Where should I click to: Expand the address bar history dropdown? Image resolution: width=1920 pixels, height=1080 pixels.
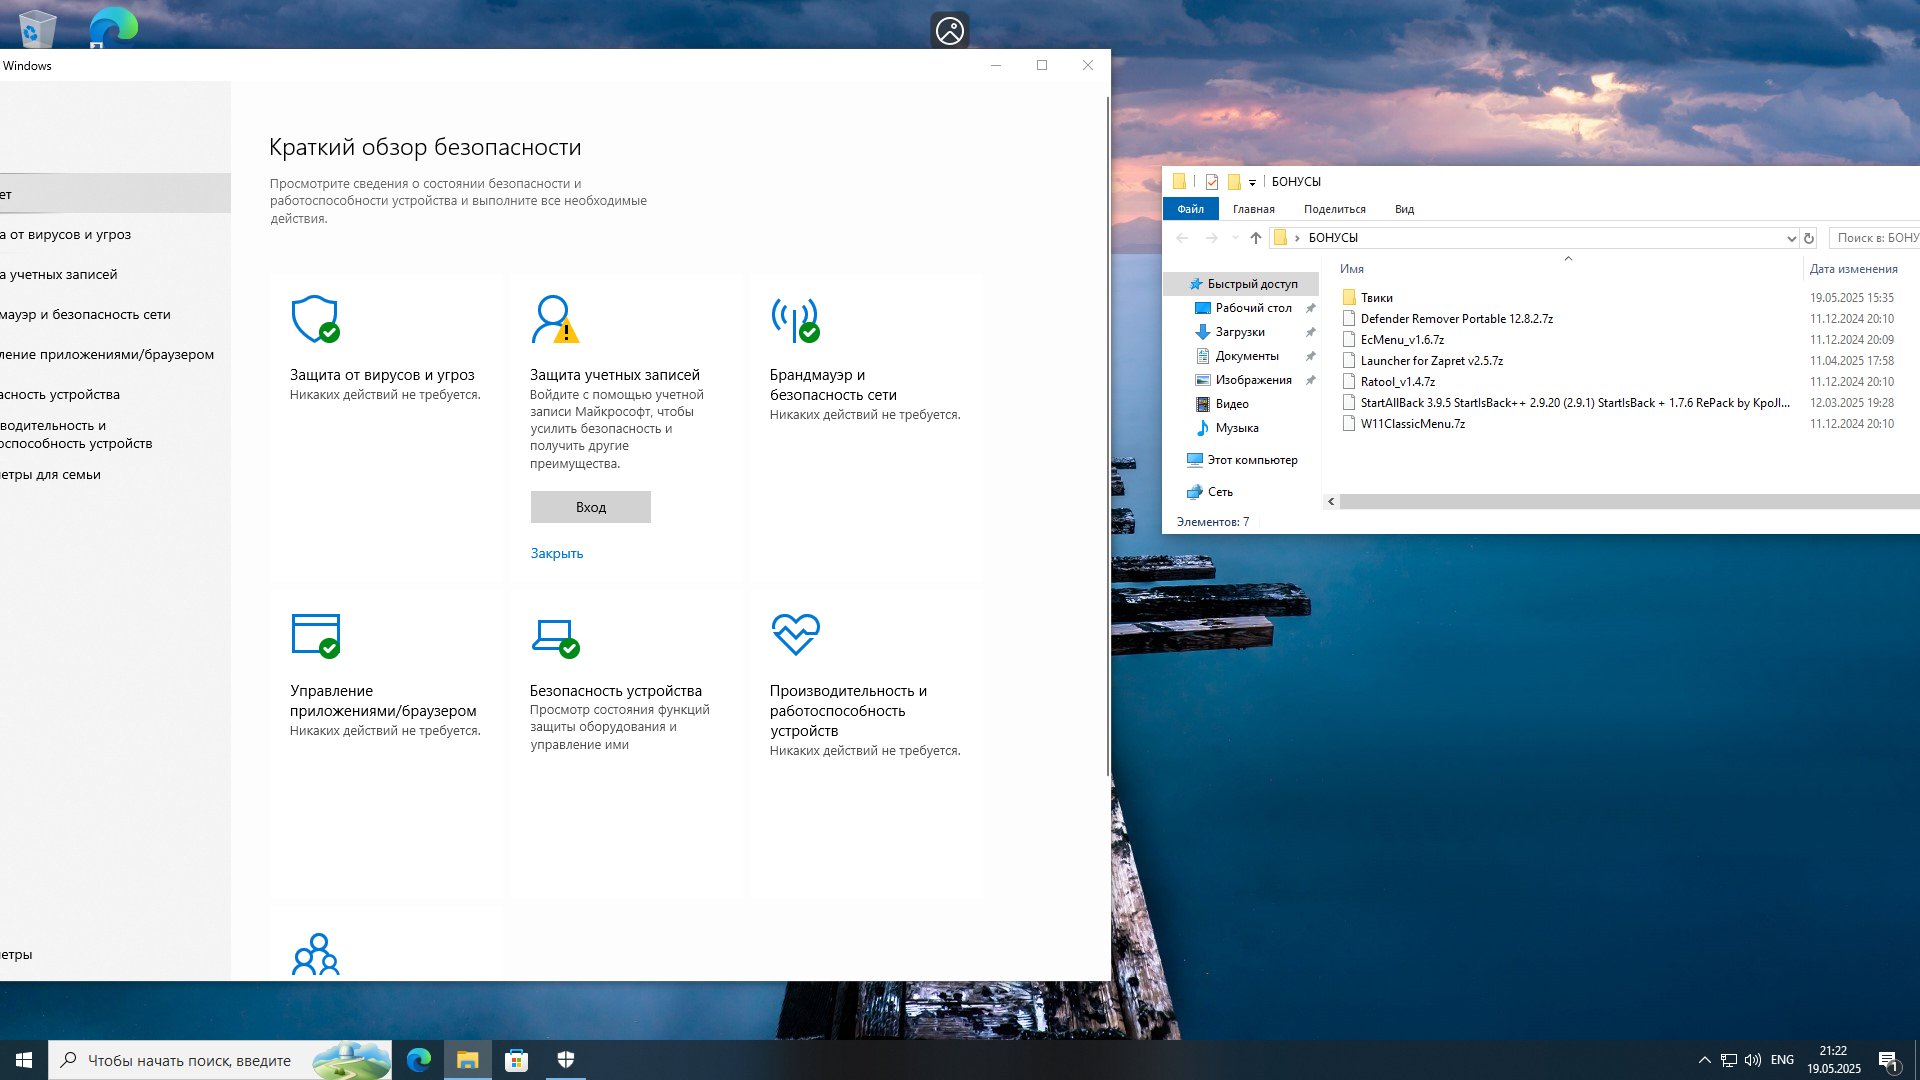[1791, 238]
